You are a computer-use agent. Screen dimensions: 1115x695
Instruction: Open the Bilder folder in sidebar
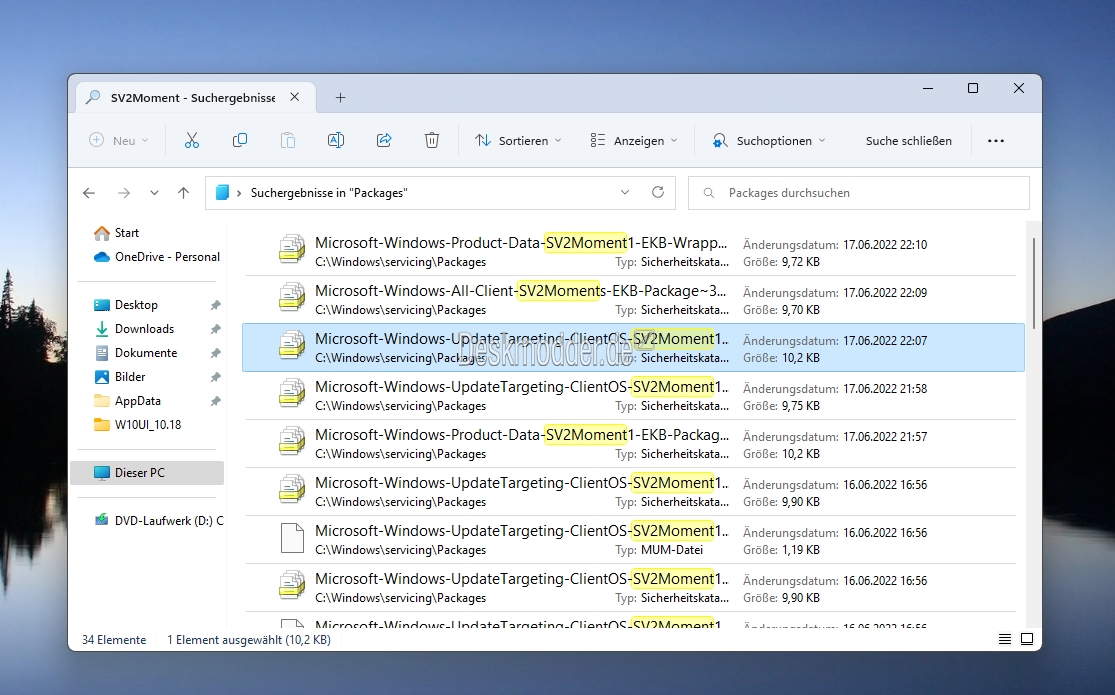point(130,377)
